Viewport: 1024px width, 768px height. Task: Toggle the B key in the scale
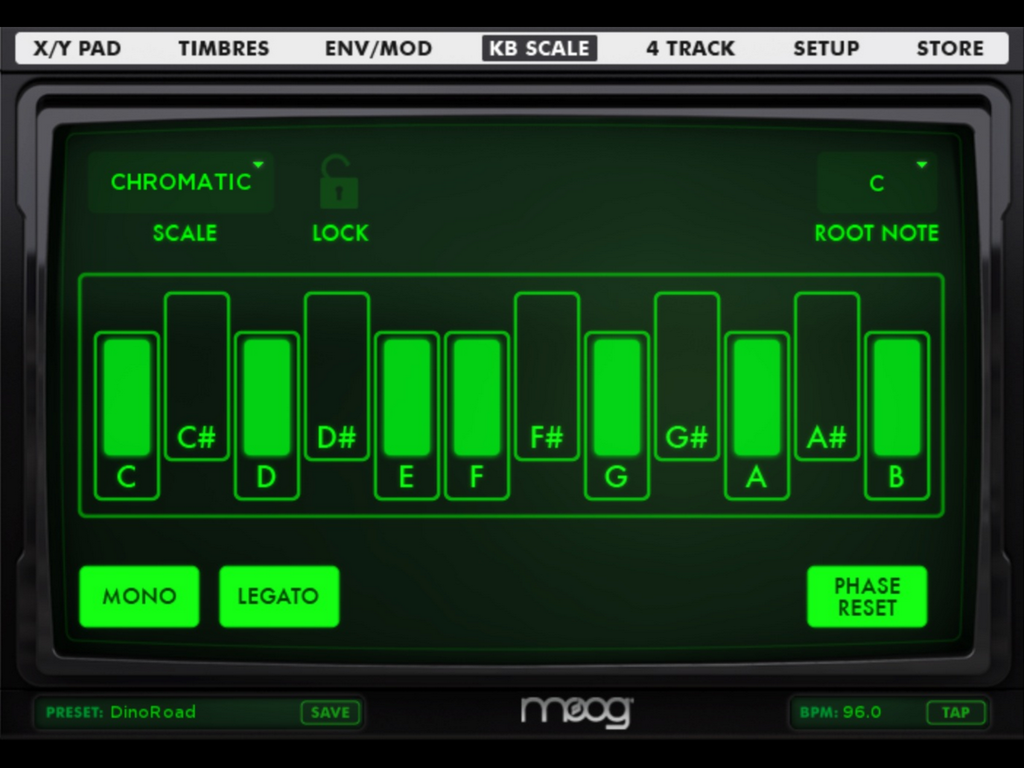(x=897, y=416)
